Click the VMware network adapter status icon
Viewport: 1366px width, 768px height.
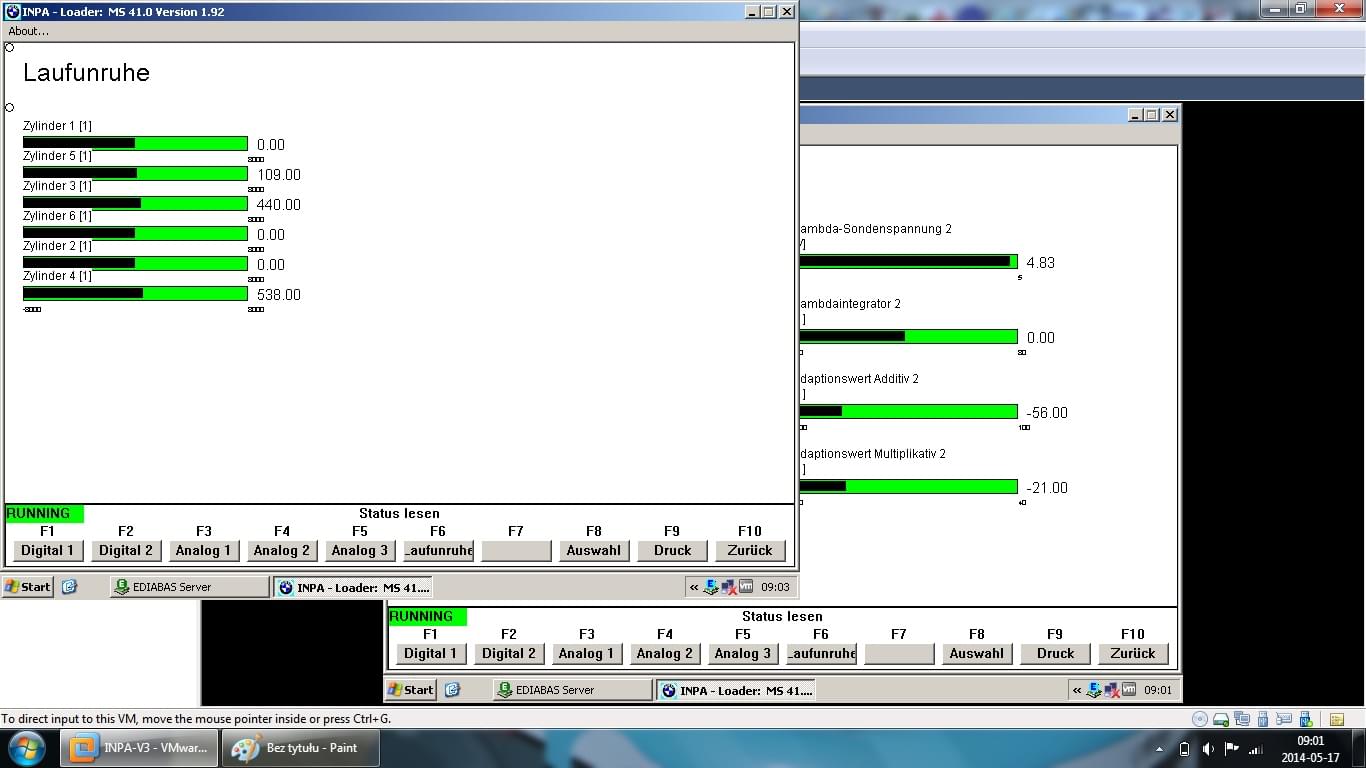pos(1242,718)
